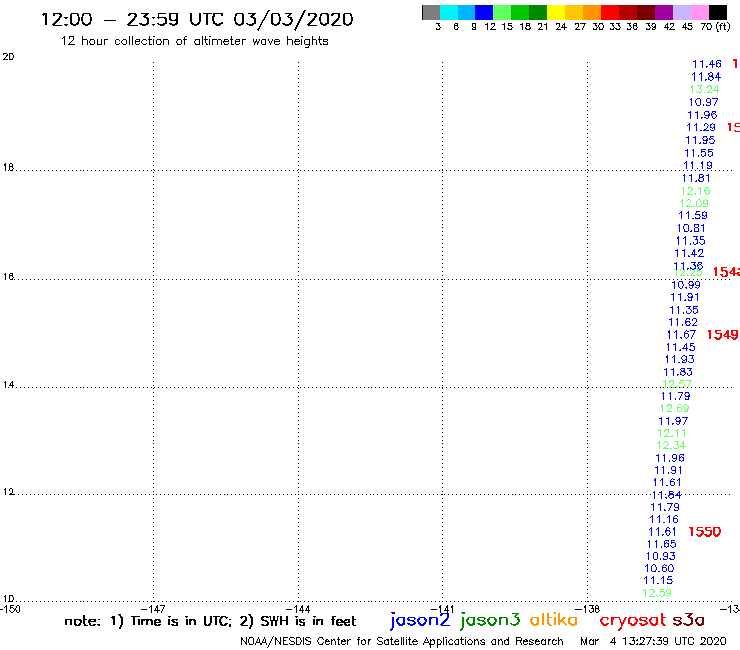Click the gray swatch in the color scale
This screenshot has height=650, width=740.
[431, 12]
